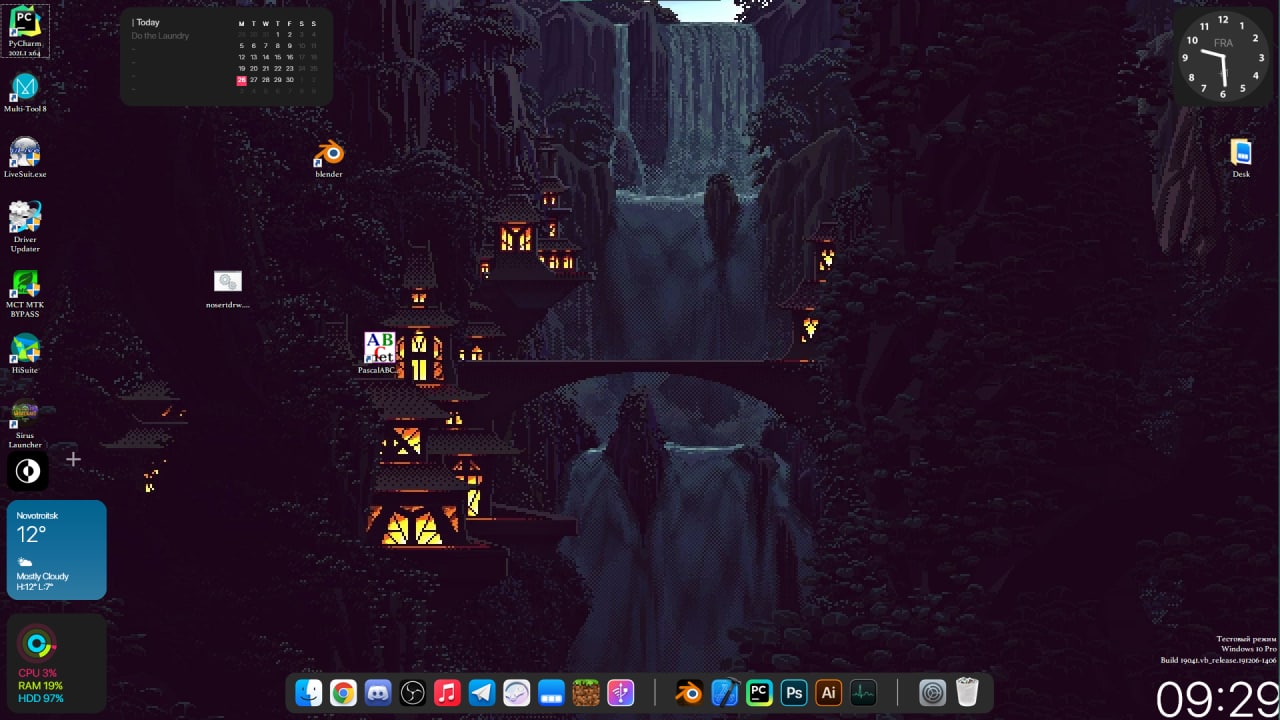Open the blue three-dot app in dock
1280x720 pixels.
551,693
